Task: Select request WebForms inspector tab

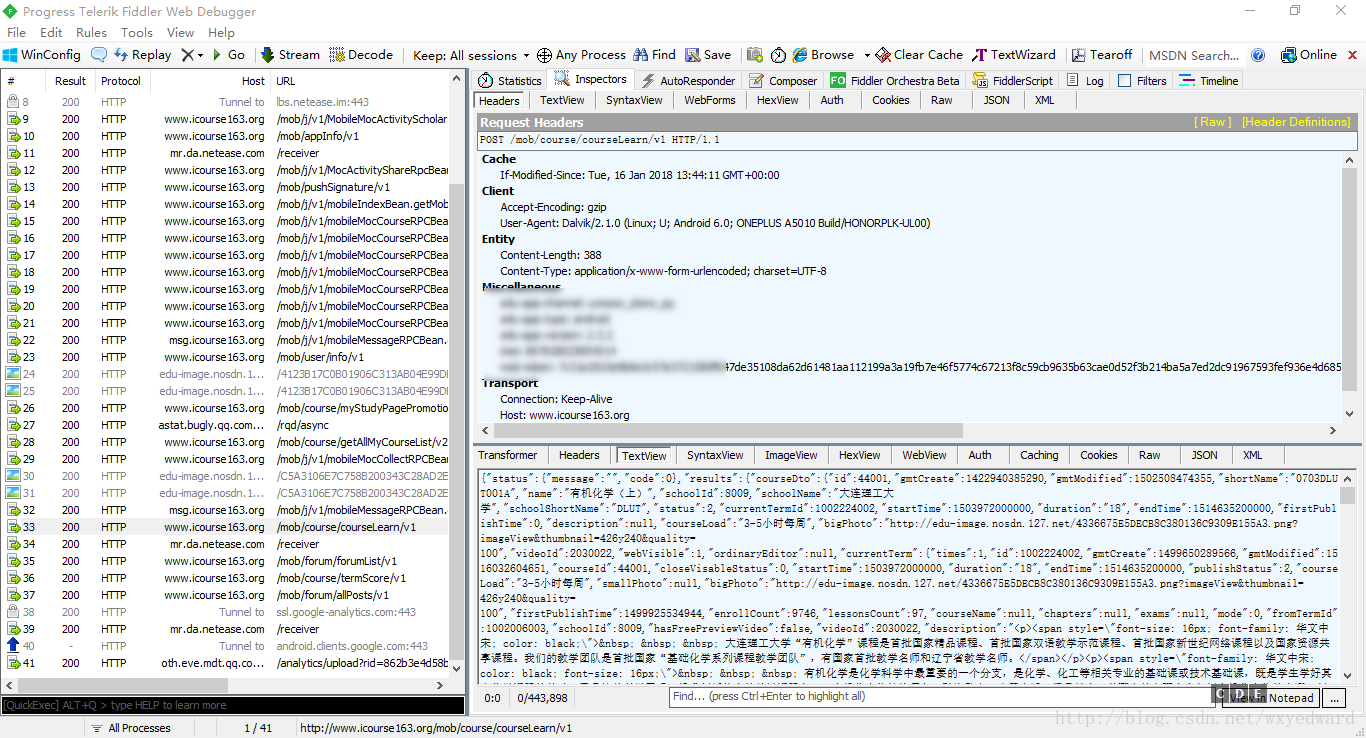Action: [x=710, y=100]
